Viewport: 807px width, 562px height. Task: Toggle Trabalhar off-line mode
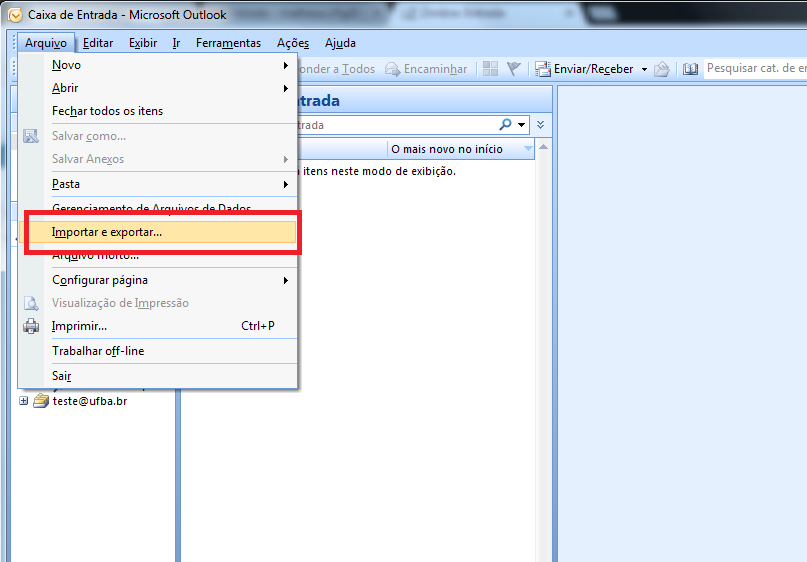[x=98, y=351]
